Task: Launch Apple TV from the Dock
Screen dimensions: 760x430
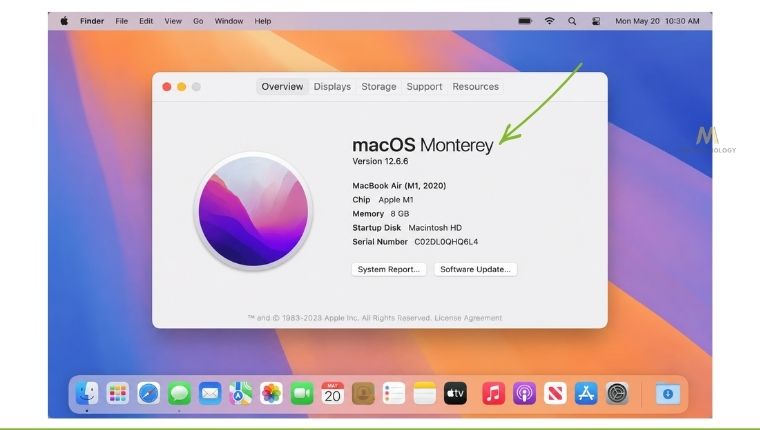Action: point(456,393)
